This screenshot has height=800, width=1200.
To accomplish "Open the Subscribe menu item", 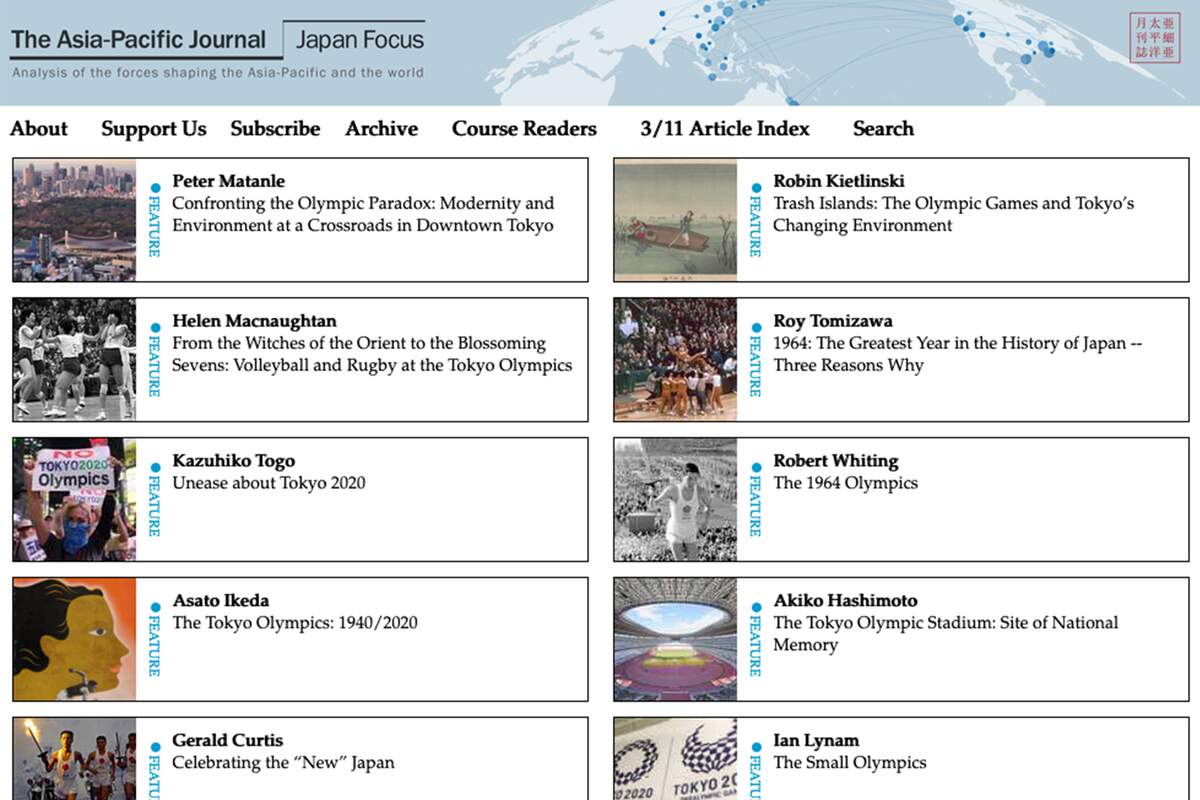I will (275, 128).
